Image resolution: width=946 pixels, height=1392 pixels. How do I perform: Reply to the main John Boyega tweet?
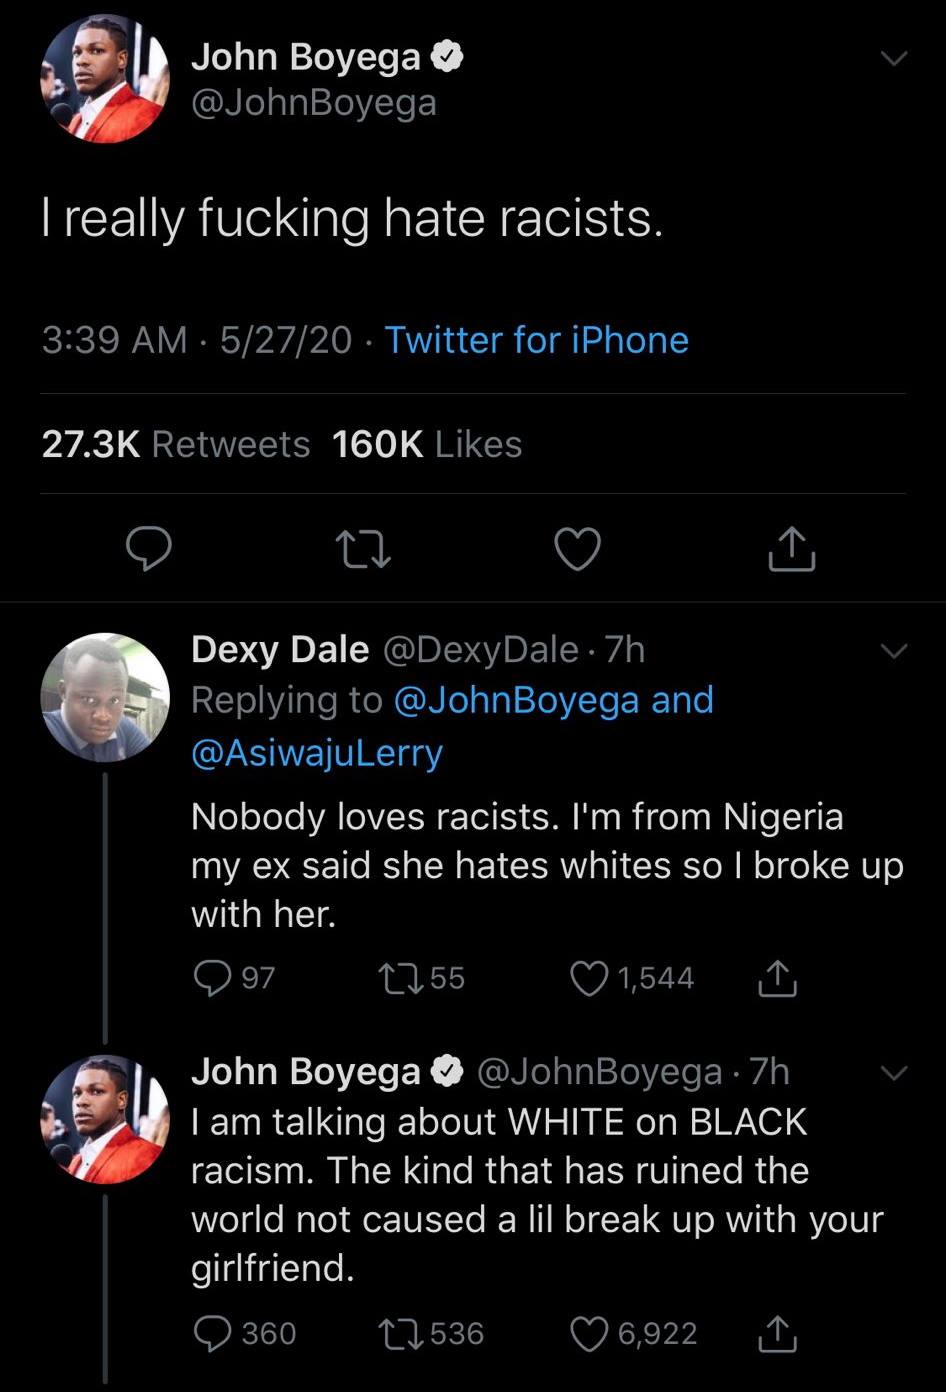tap(149, 549)
